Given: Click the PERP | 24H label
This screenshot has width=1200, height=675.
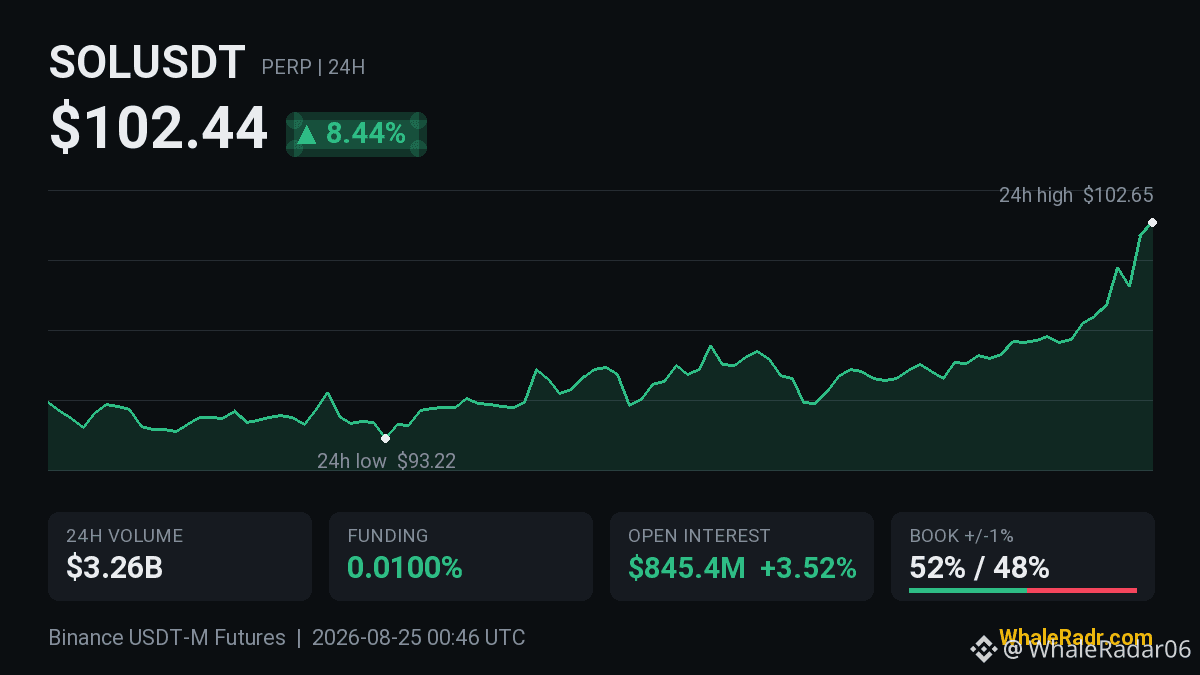Looking at the screenshot, I should pos(313,68).
